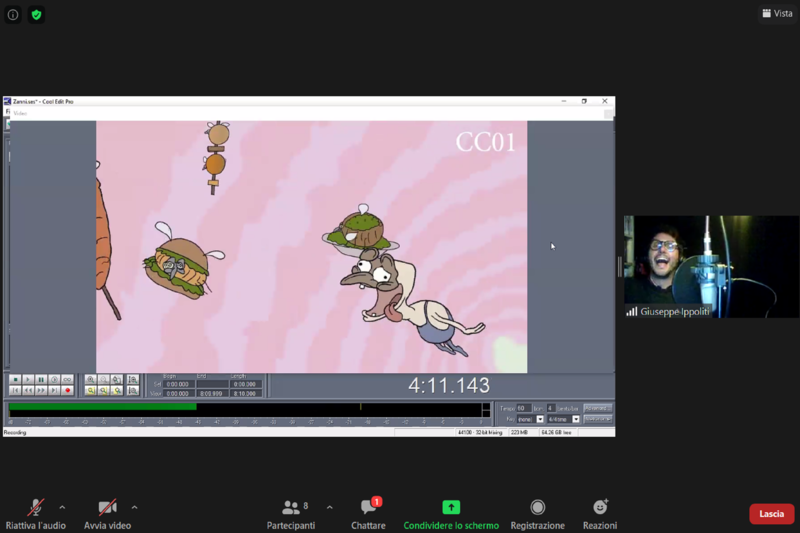Click View End field showing 8:09.999
Viewport: 800px width, 533px height.
(x=212, y=393)
